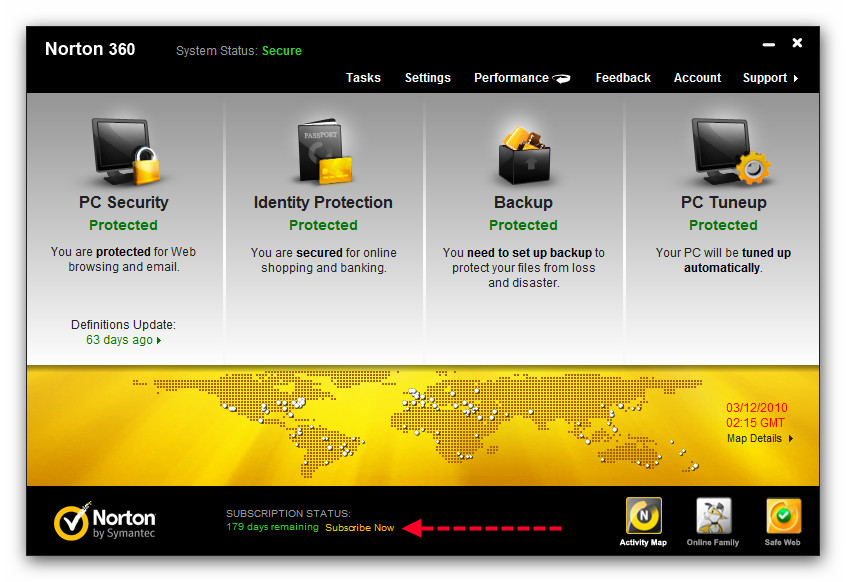Click Protected status under Identity Protection

323,225
